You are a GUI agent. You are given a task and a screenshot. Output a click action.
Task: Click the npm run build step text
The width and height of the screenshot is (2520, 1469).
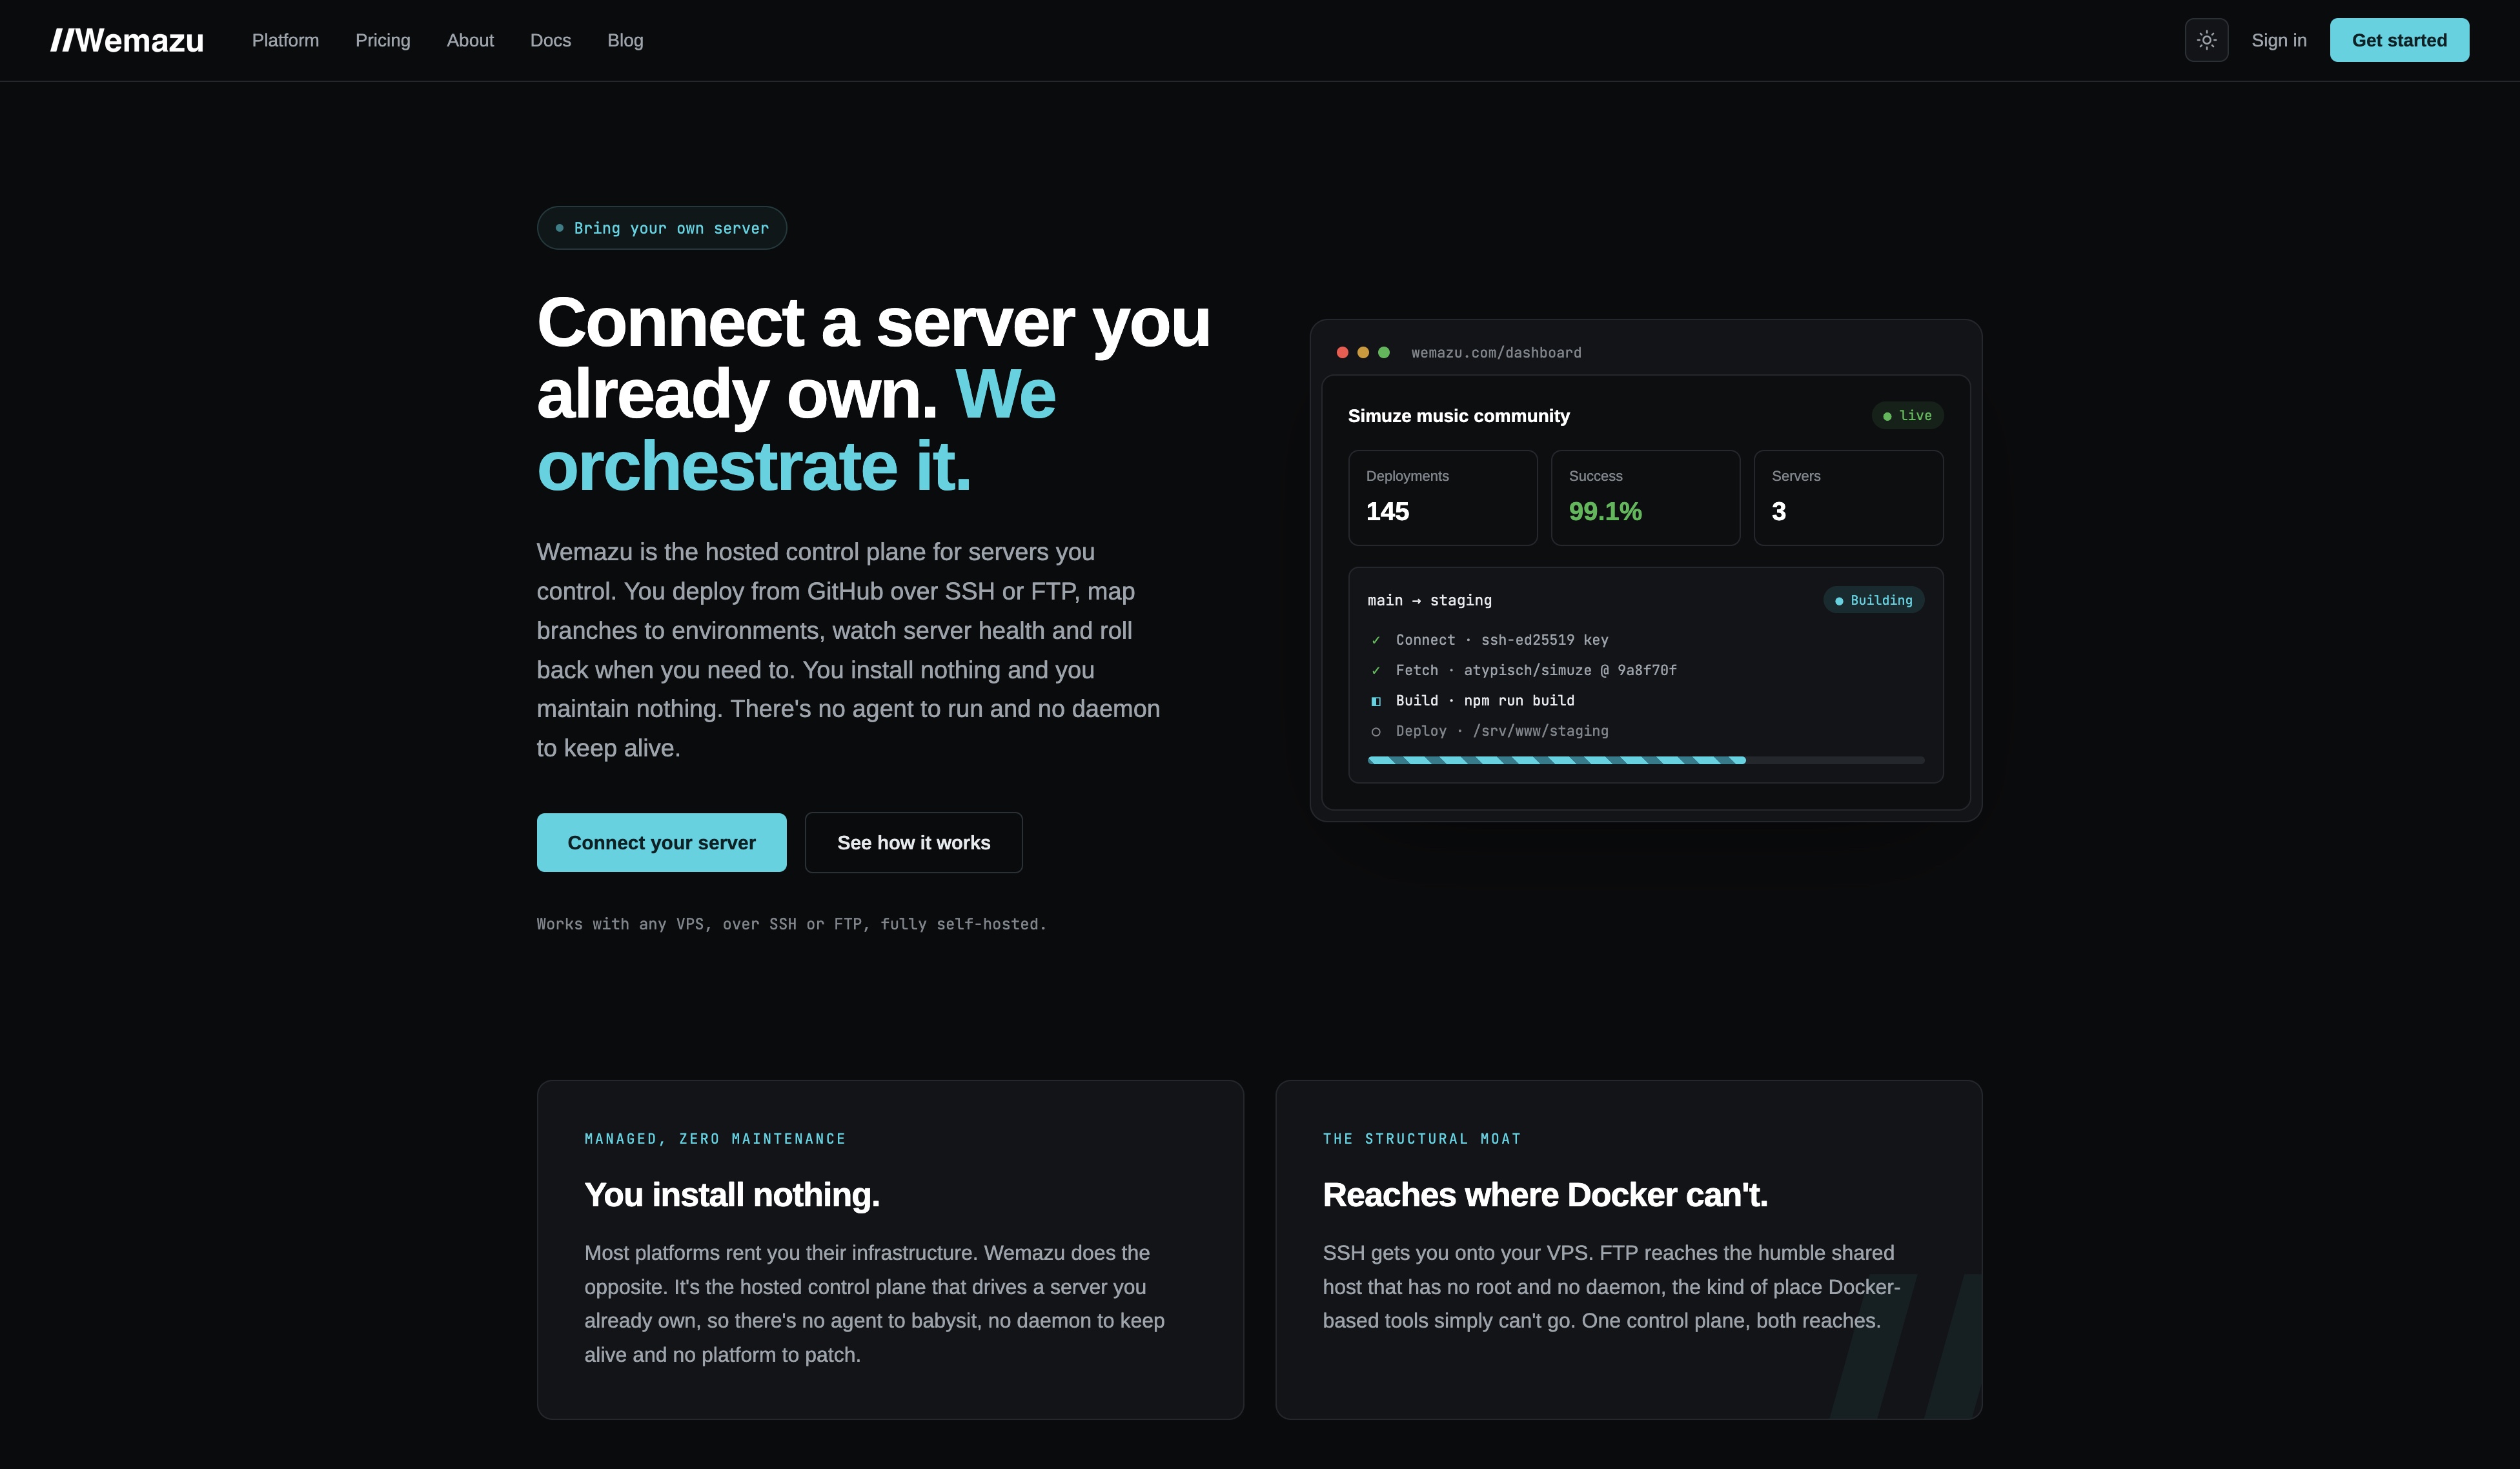1519,701
